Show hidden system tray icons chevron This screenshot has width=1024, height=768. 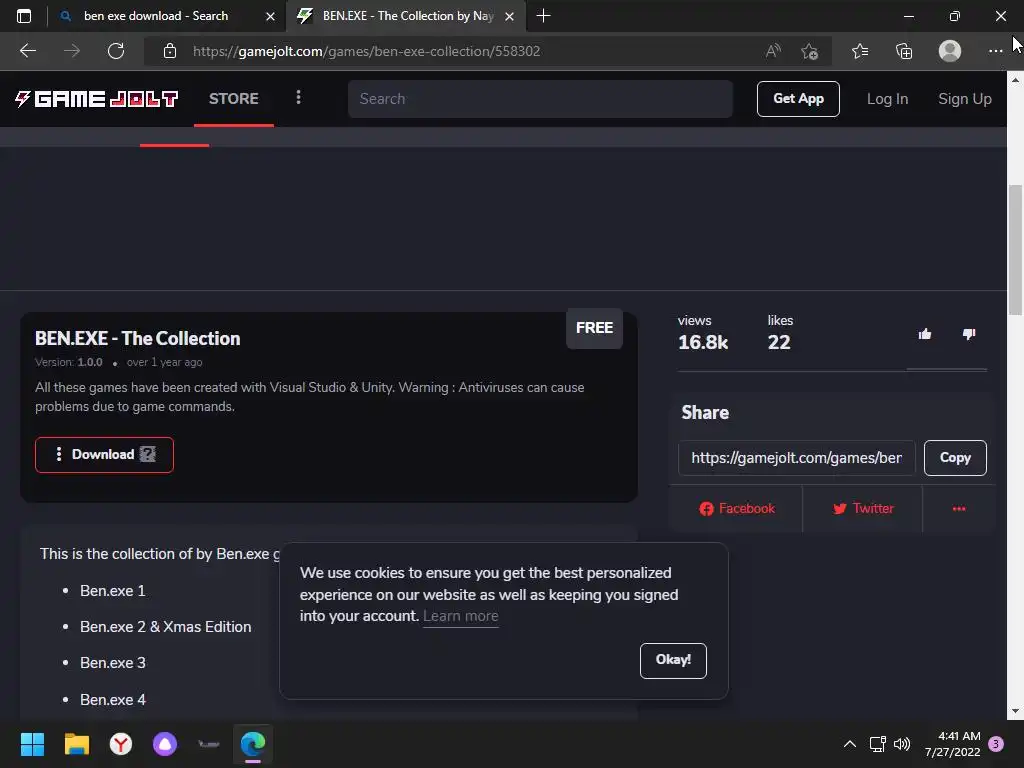point(850,744)
